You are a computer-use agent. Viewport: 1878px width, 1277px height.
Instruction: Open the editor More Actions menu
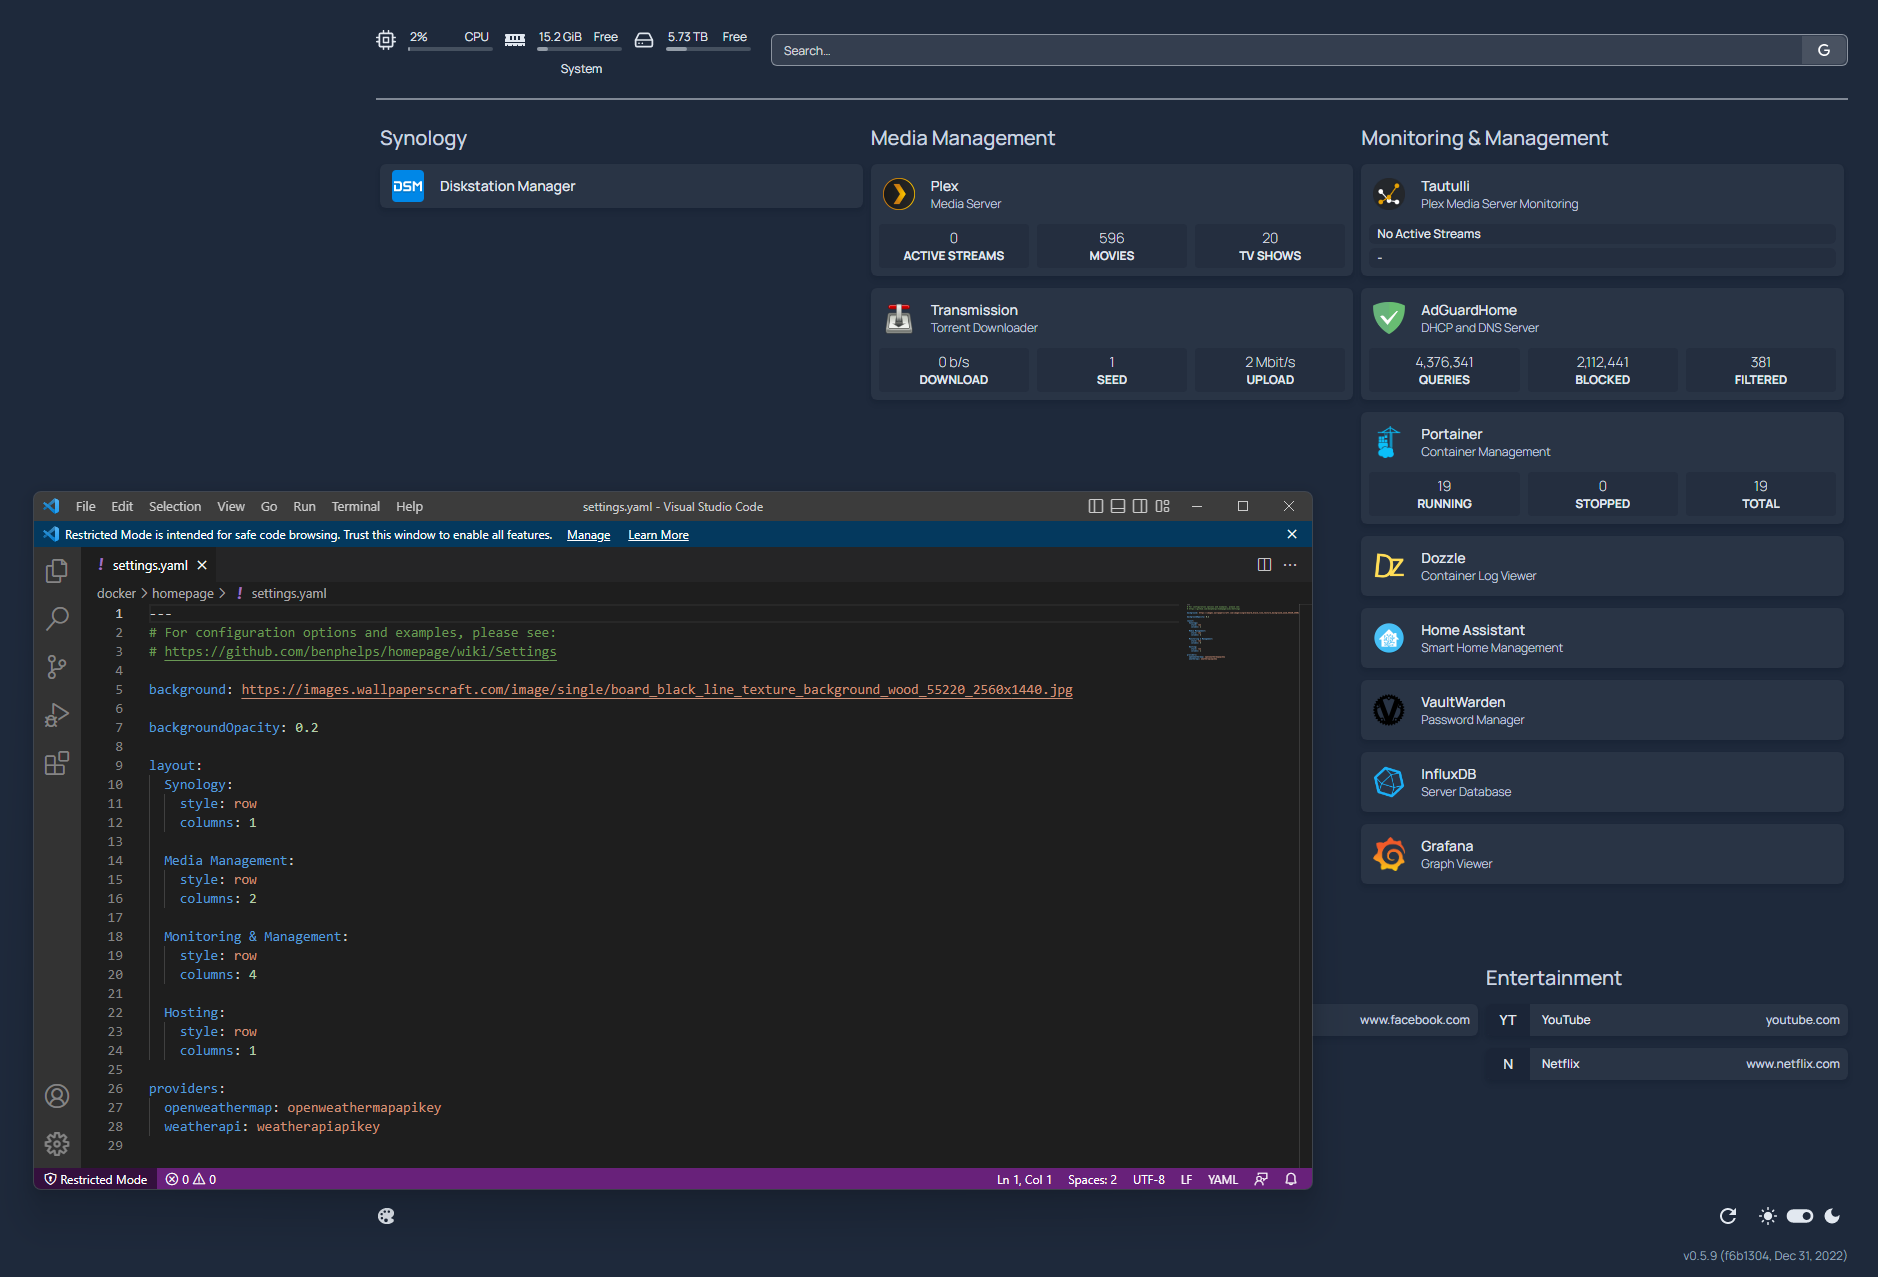click(x=1289, y=565)
